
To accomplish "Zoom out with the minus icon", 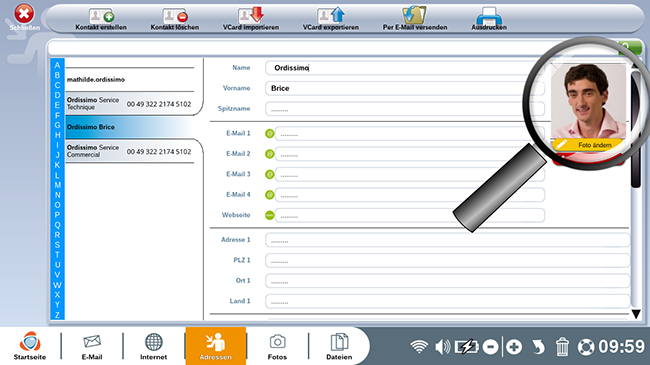I will tap(490, 347).
